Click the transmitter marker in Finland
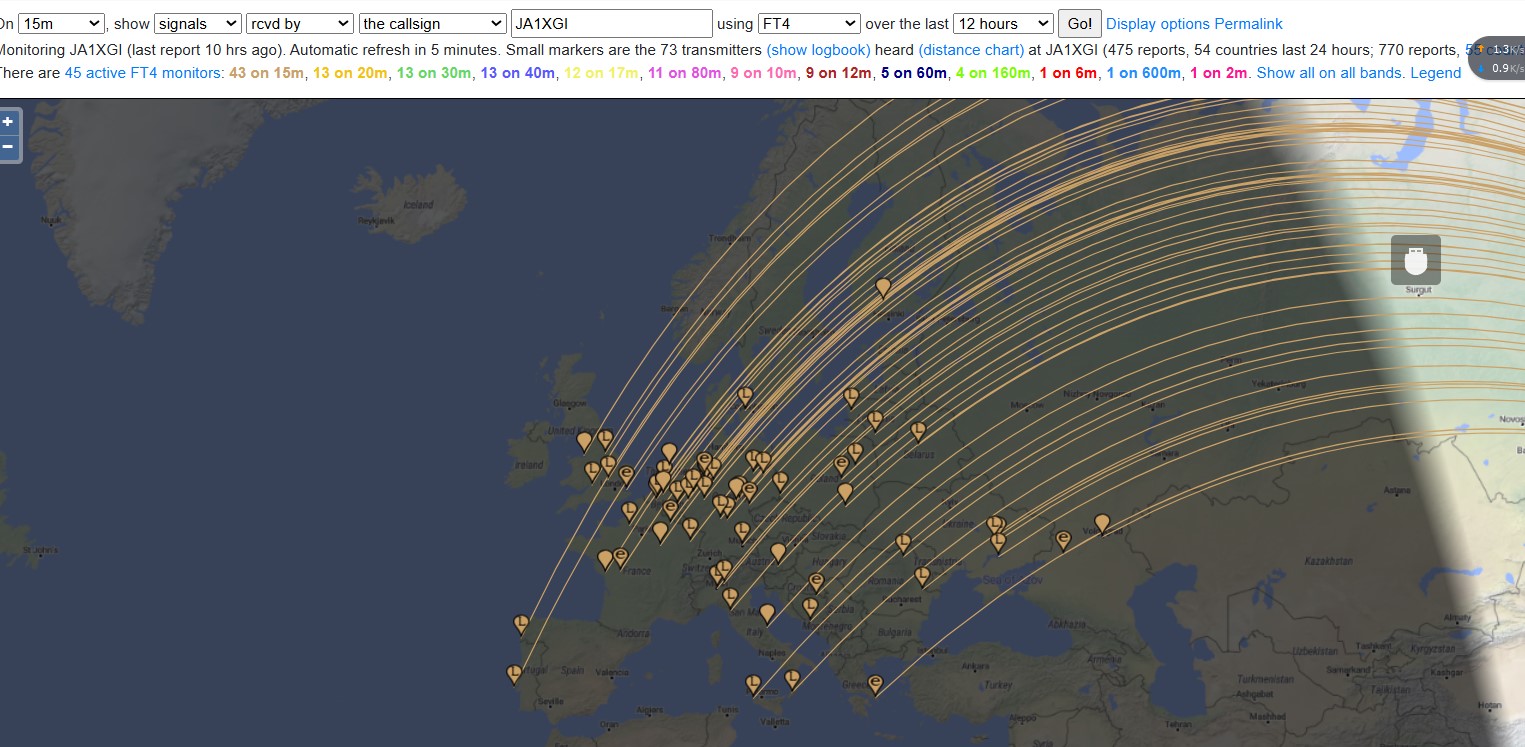The height and width of the screenshot is (747, 1525). pyautogui.click(x=883, y=288)
